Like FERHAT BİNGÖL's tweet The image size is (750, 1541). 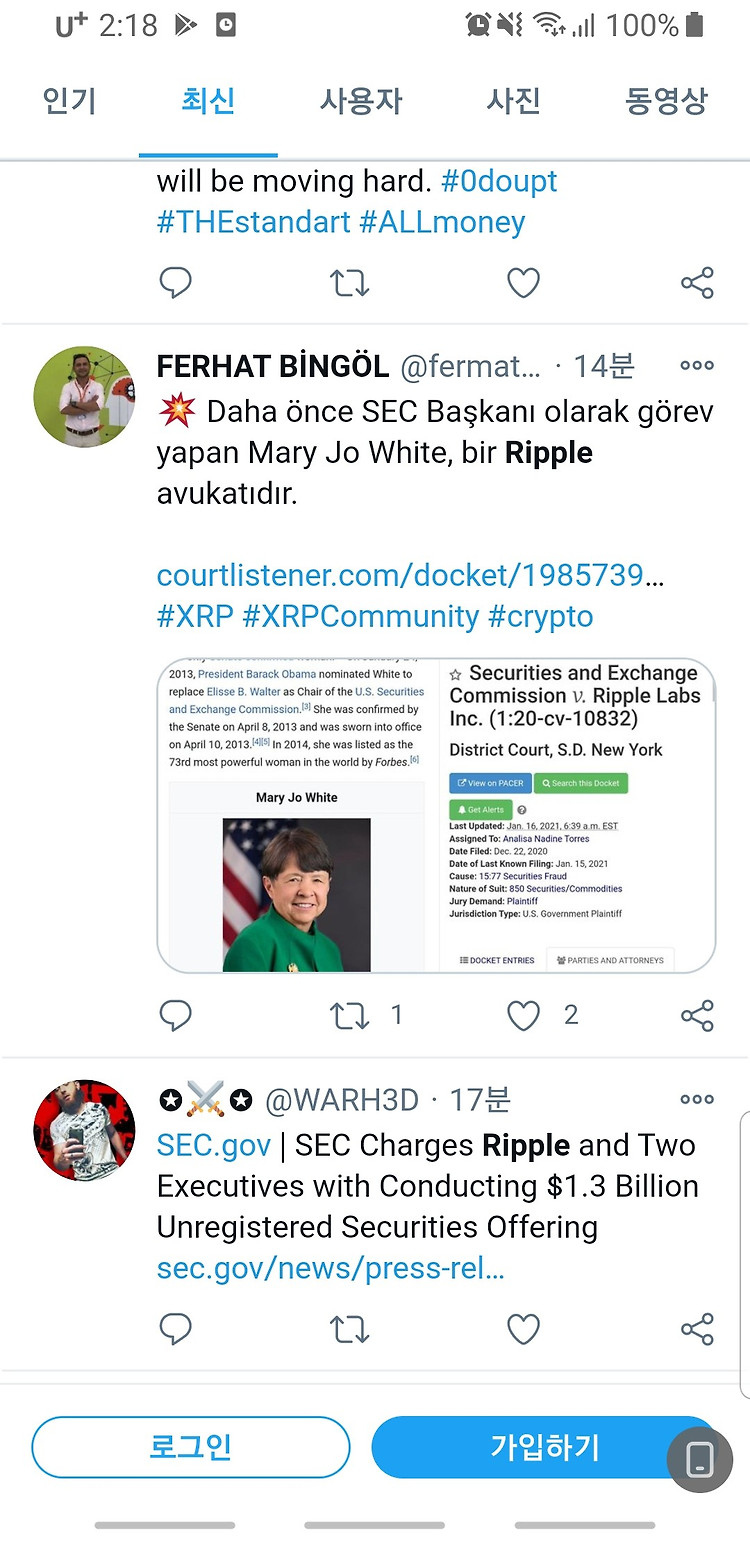coord(524,1016)
